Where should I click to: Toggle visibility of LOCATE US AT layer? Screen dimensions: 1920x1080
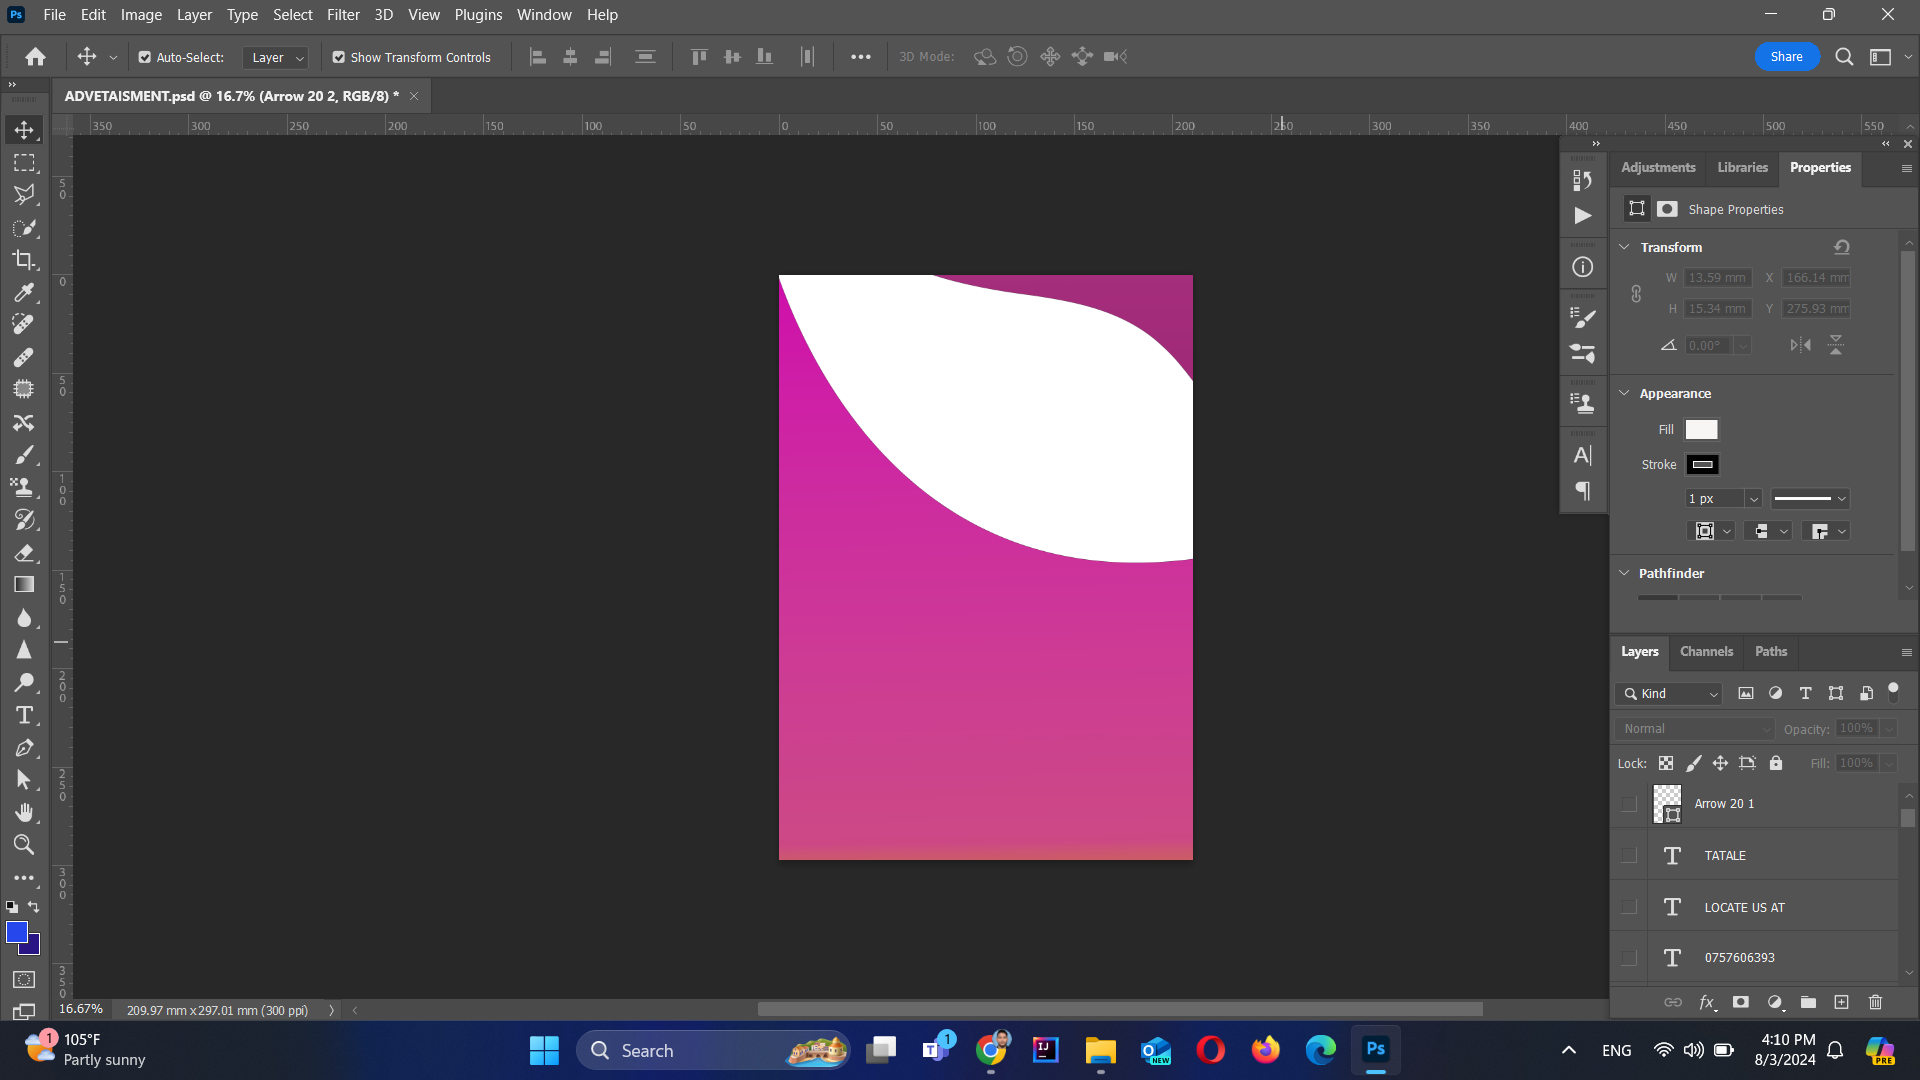tap(1629, 907)
